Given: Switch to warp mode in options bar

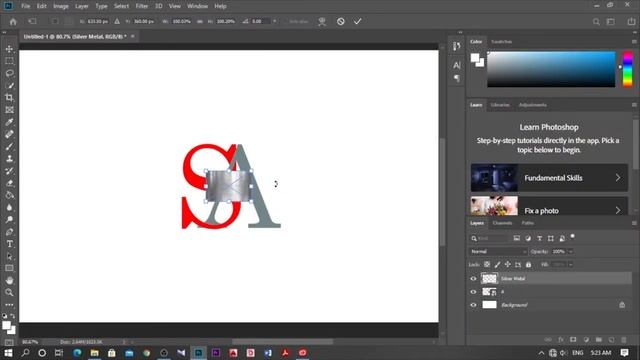Looking at the screenshot, I should (322, 21).
